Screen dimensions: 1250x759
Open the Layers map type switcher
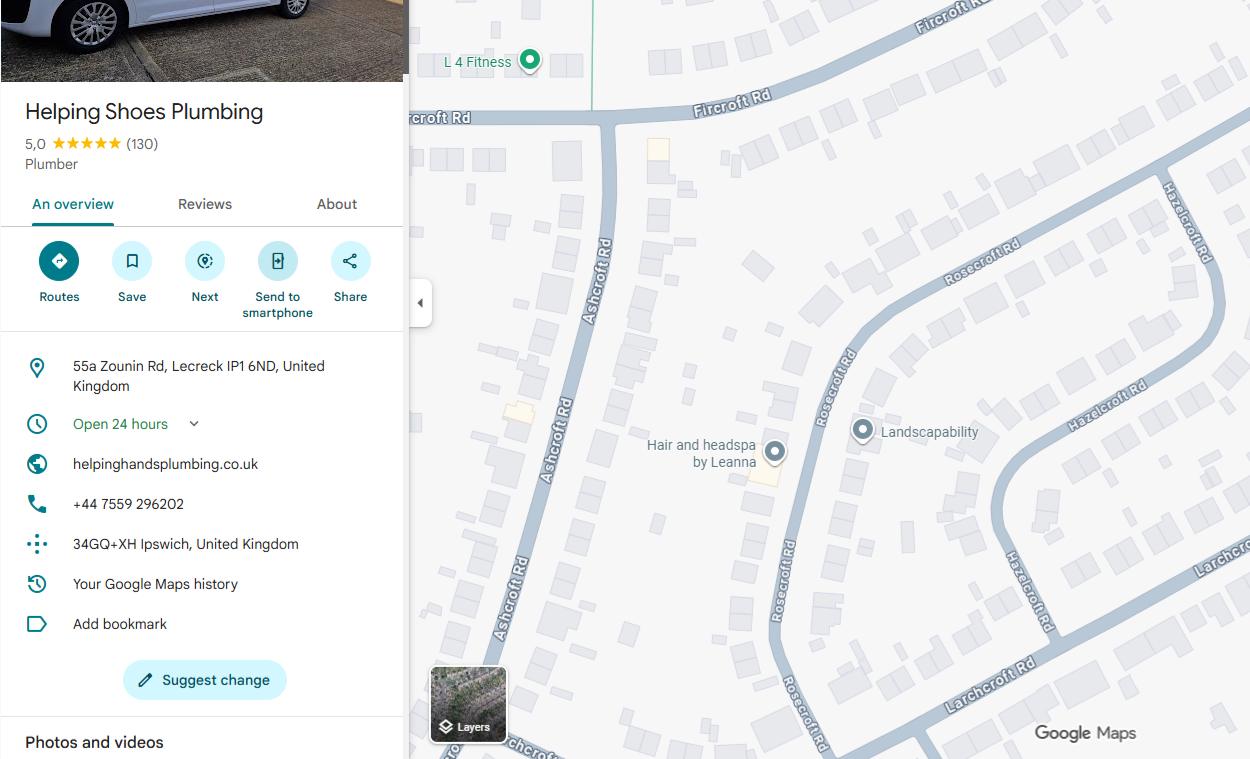pyautogui.click(x=468, y=704)
